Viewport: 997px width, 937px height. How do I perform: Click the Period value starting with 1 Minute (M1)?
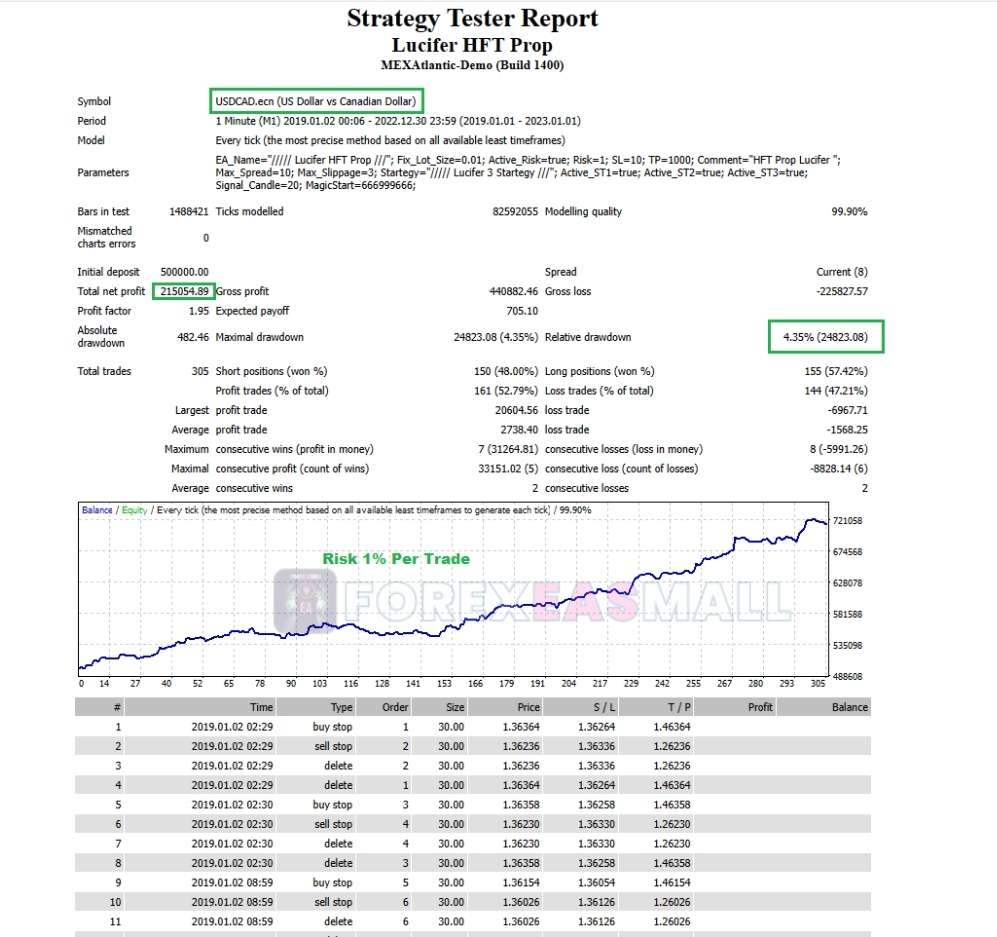click(398, 121)
